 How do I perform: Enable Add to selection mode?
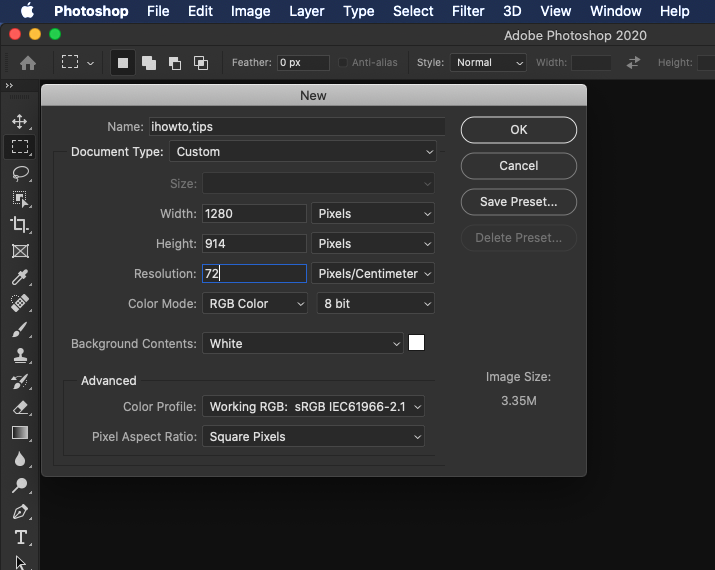(148, 62)
